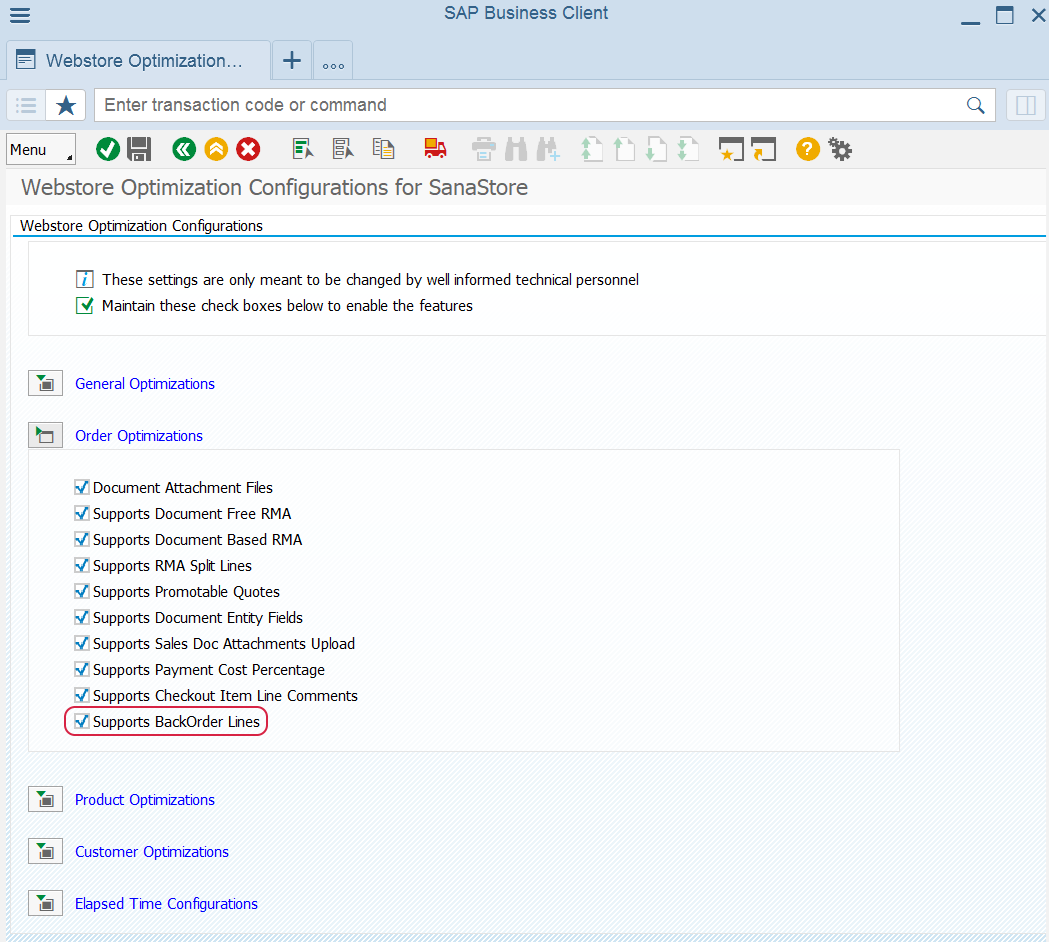Click the 'SAP Business Client' window title
This screenshot has height=942, width=1049.
point(526,13)
